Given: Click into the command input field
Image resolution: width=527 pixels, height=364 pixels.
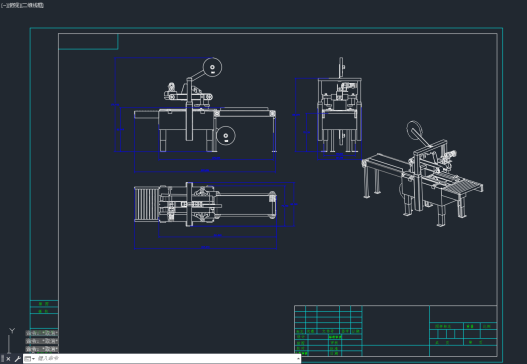Looking at the screenshot, I should point(165,359).
